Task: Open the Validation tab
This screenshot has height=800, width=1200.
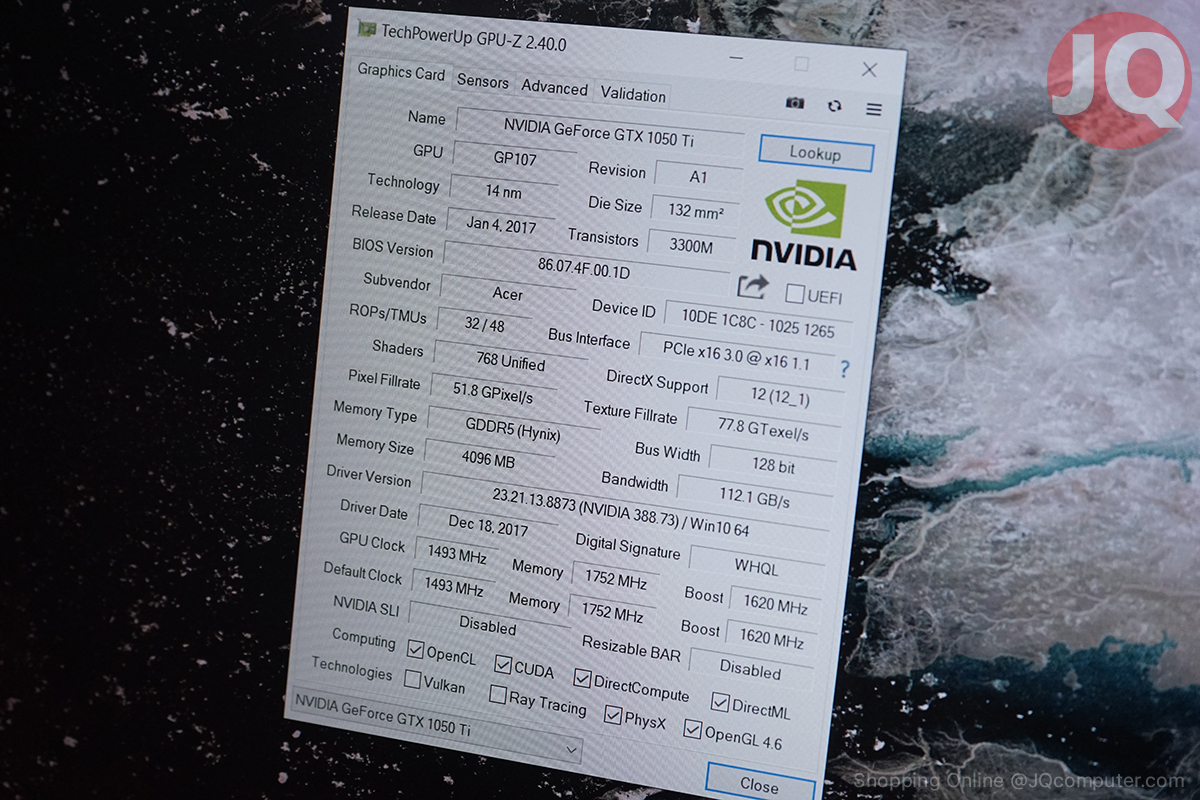Action: [x=633, y=95]
